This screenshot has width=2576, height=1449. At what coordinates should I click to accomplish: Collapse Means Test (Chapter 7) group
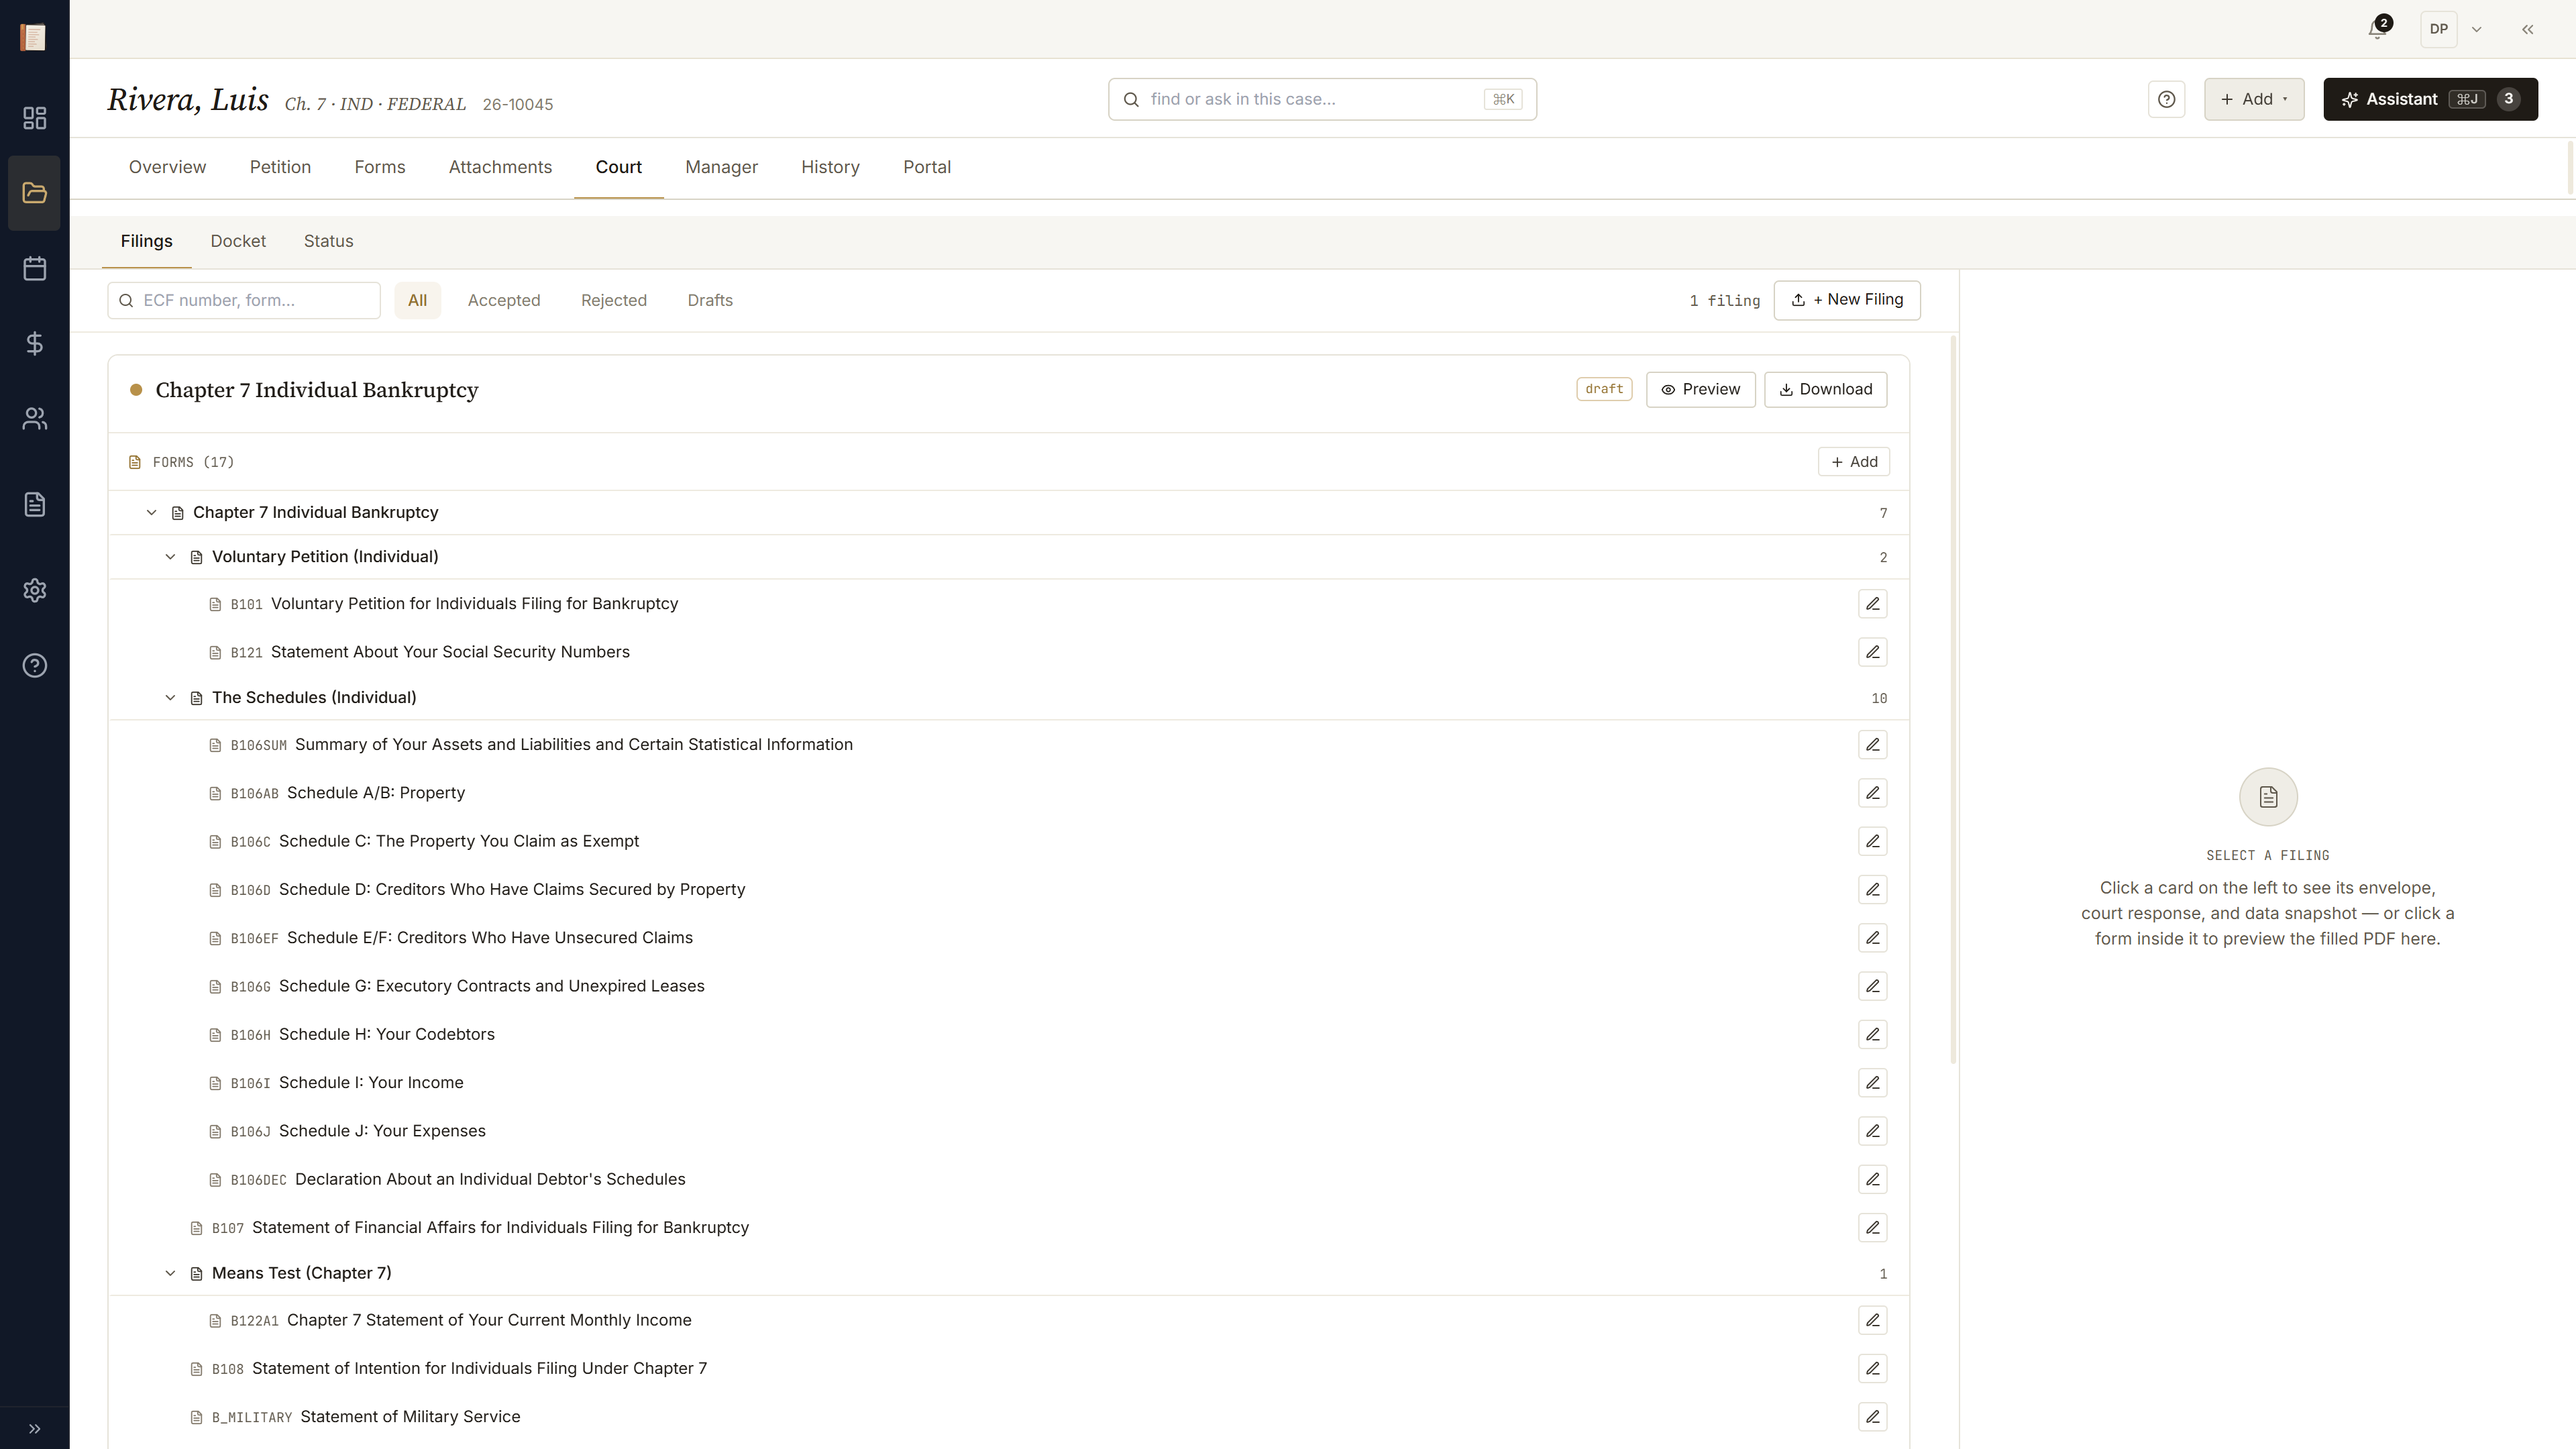coord(170,1273)
